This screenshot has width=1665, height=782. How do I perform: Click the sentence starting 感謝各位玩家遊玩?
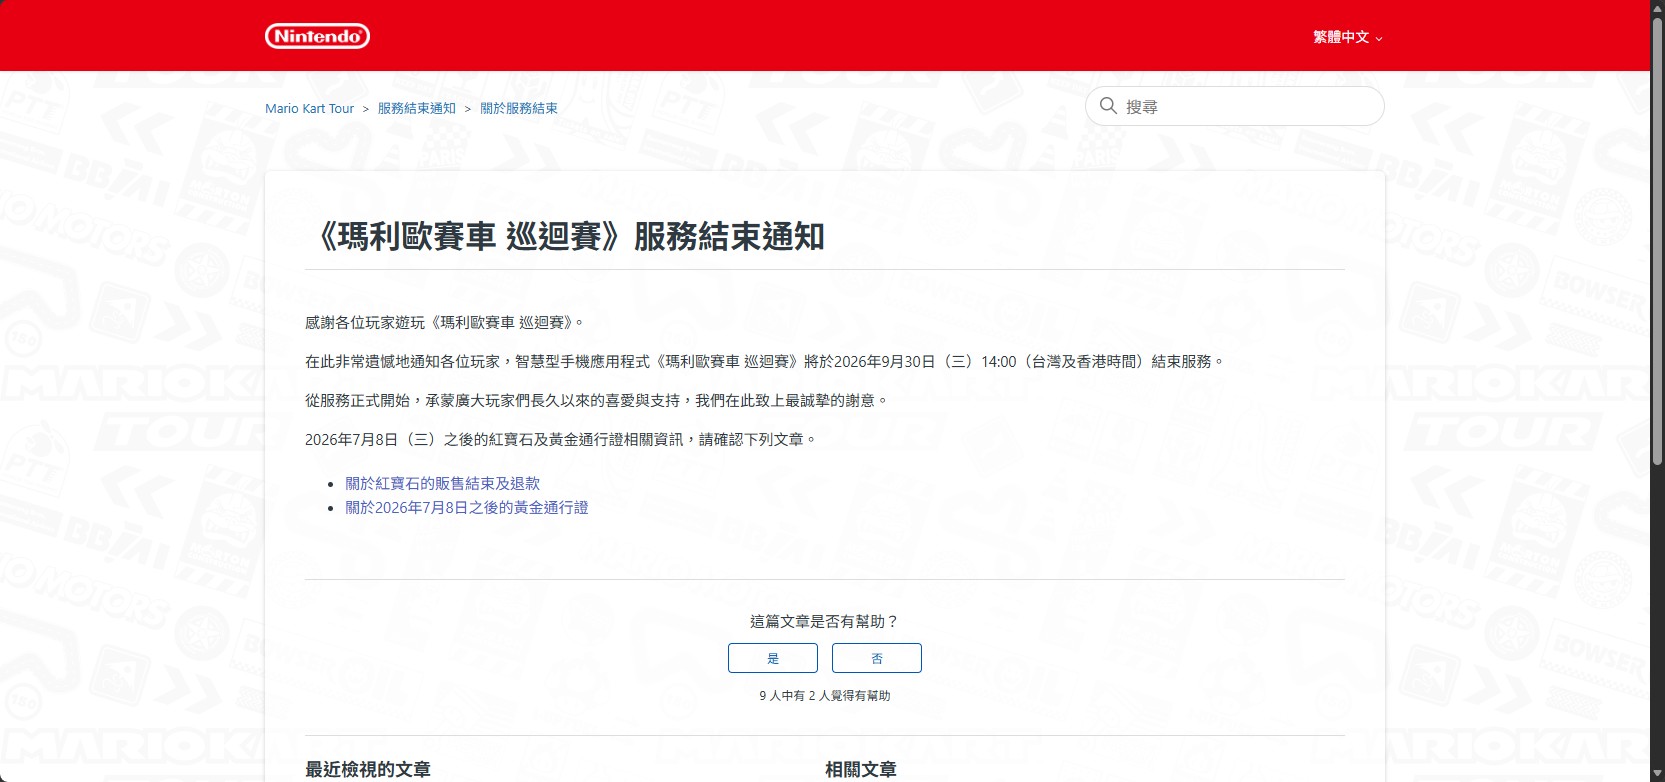pyautogui.click(x=445, y=322)
